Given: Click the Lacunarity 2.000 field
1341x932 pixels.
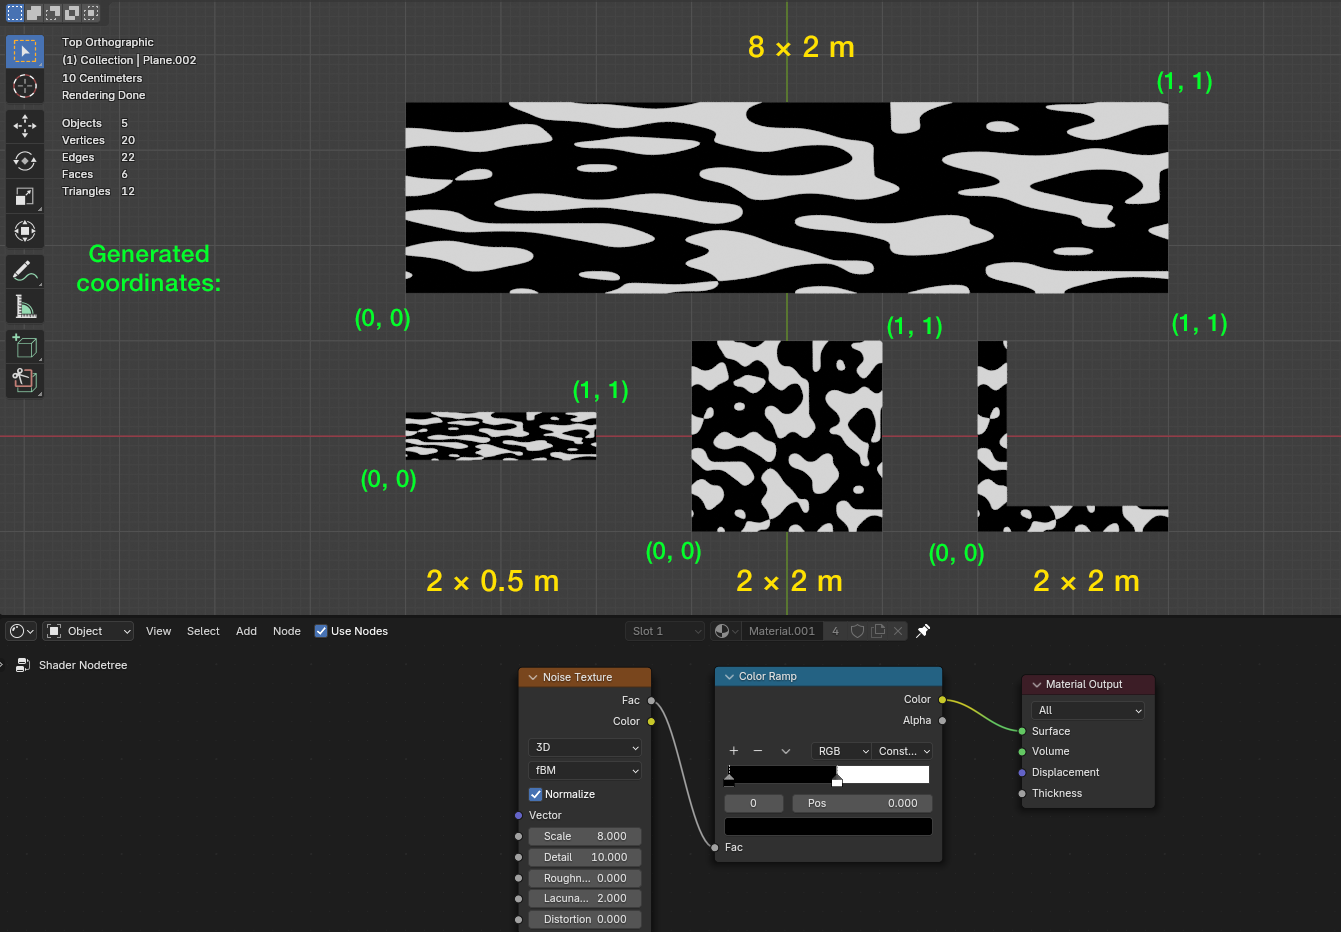Looking at the screenshot, I should (585, 898).
